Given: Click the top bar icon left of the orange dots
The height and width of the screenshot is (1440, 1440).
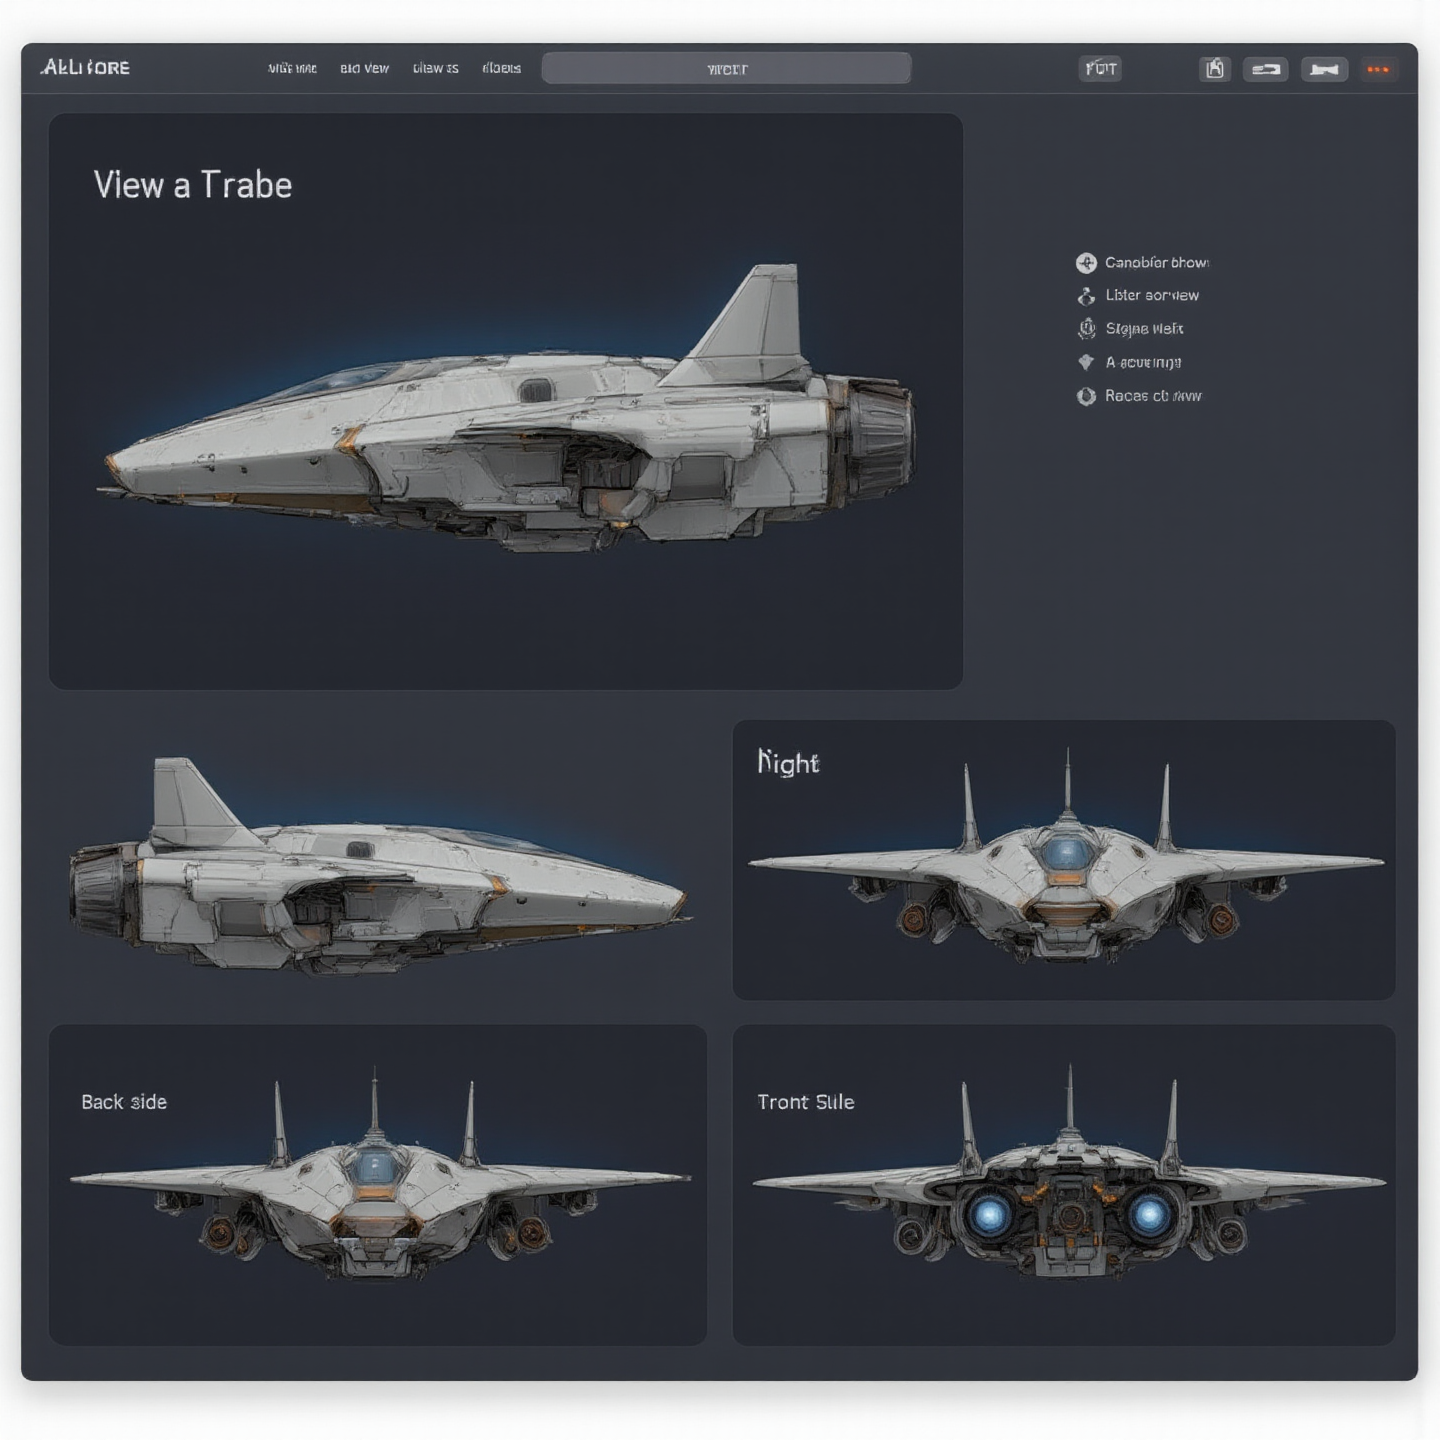Looking at the screenshot, I should click(1324, 69).
